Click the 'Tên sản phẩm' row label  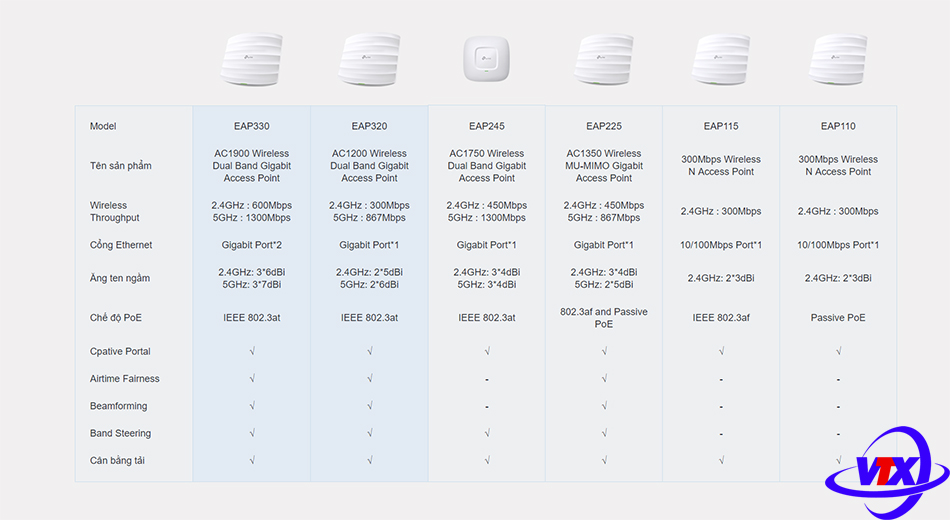121,165
